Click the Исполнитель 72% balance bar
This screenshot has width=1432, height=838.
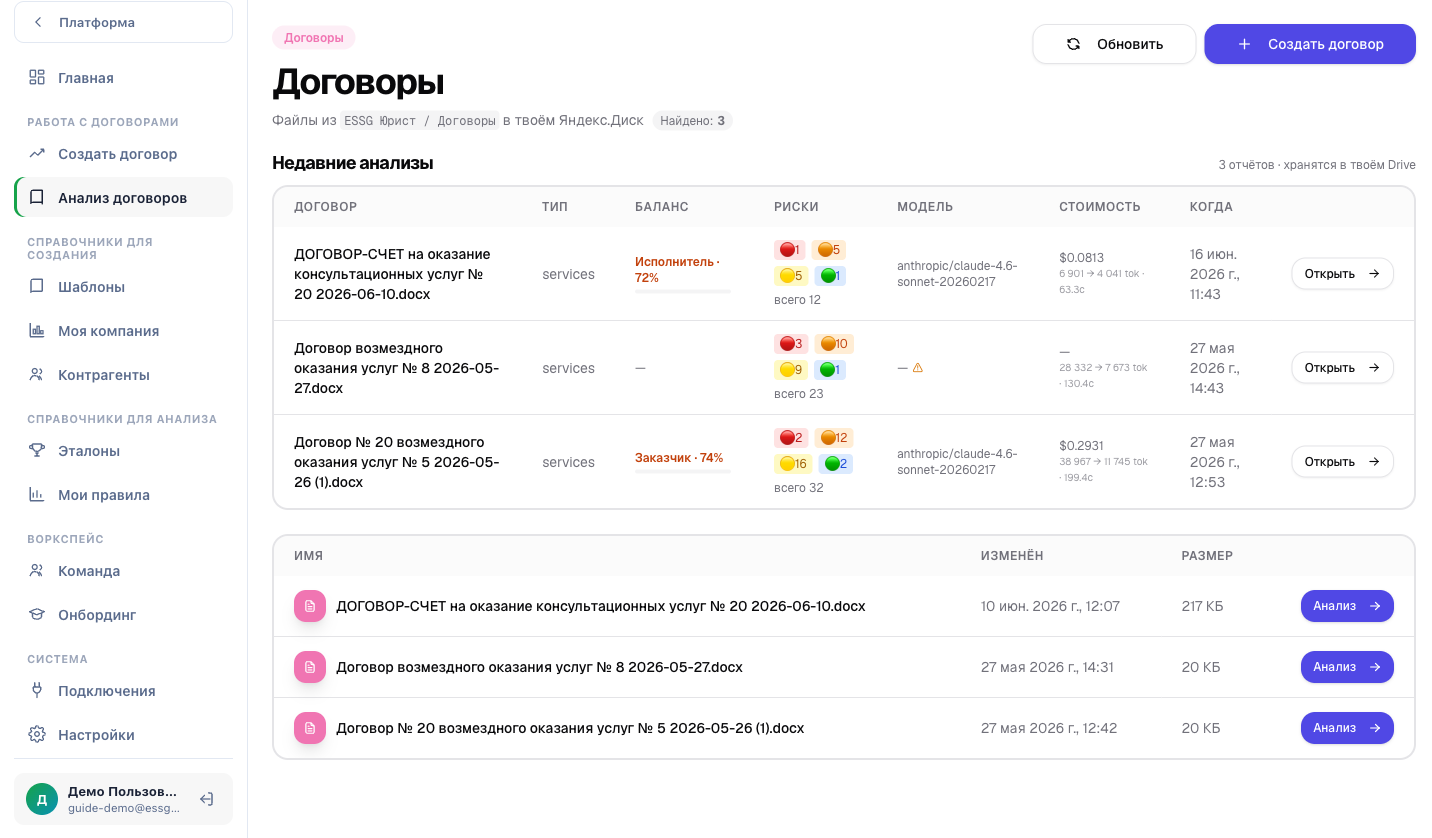click(683, 291)
